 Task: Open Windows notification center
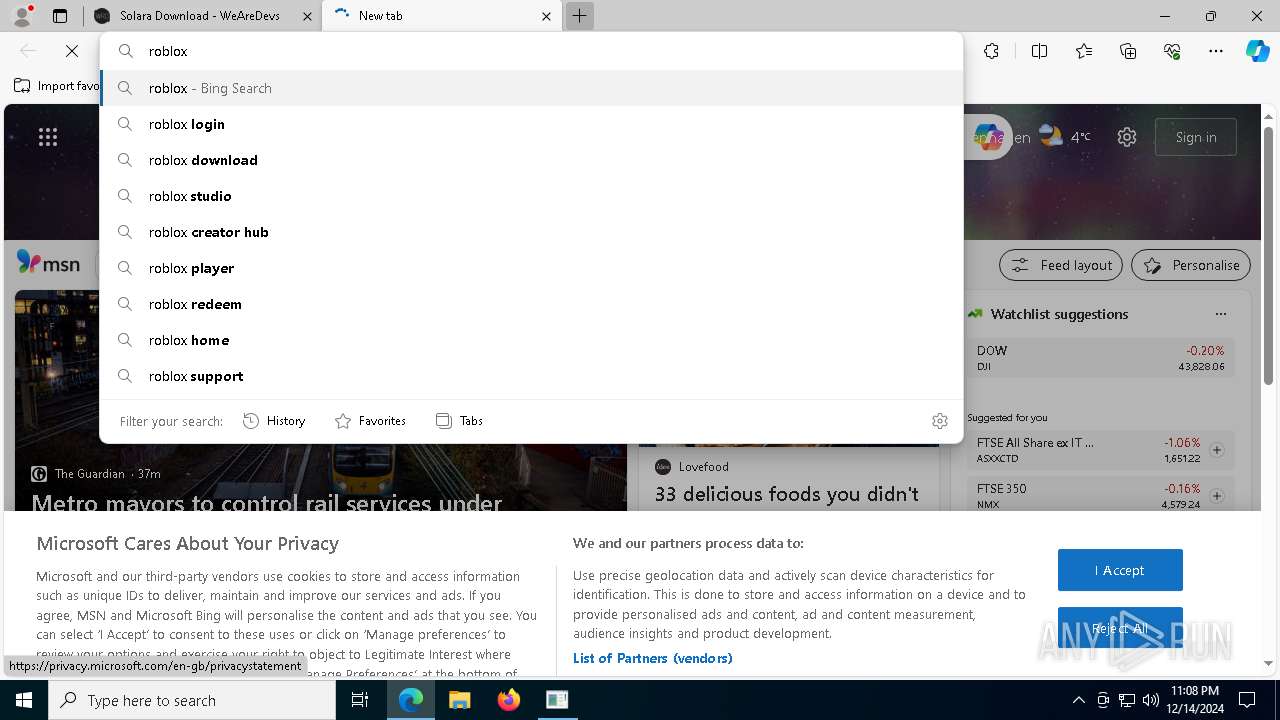pos(1247,700)
